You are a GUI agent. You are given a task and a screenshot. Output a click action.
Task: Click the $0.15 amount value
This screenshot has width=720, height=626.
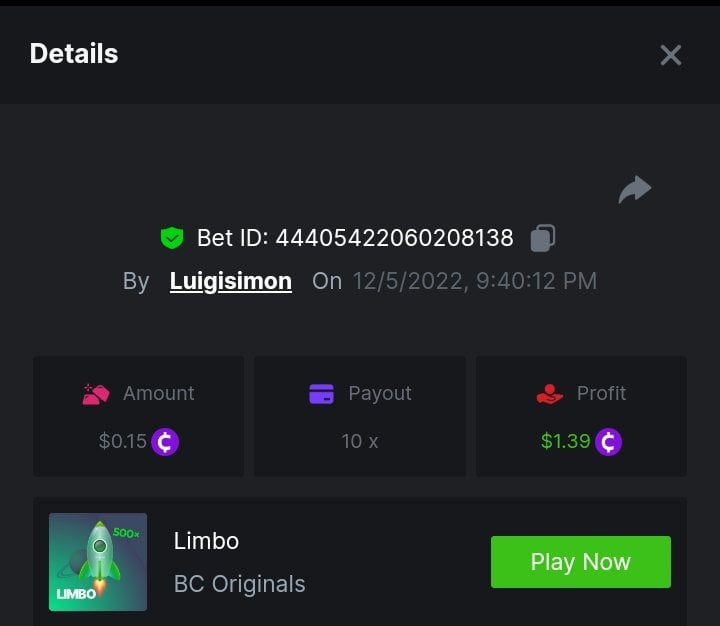pyautogui.click(x=123, y=441)
